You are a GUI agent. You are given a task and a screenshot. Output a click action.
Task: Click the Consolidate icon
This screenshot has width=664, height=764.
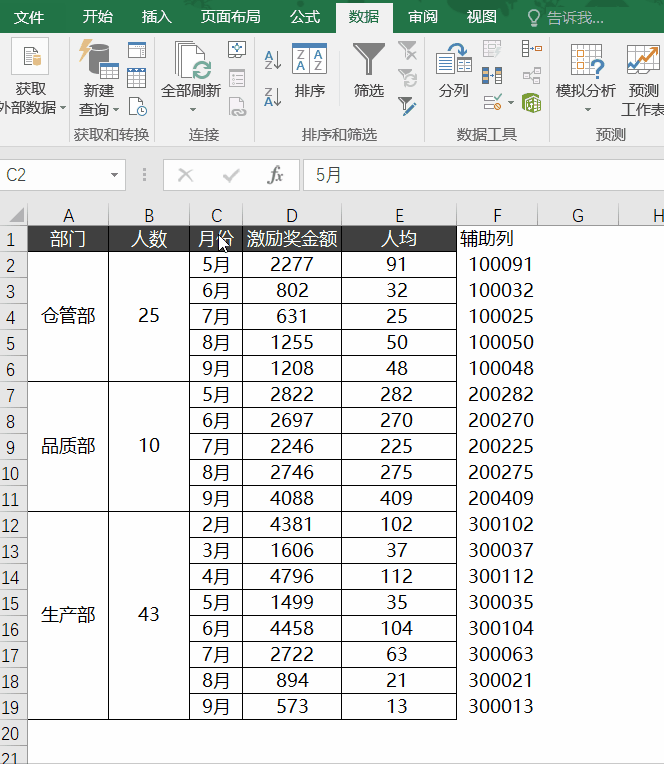pos(531,49)
